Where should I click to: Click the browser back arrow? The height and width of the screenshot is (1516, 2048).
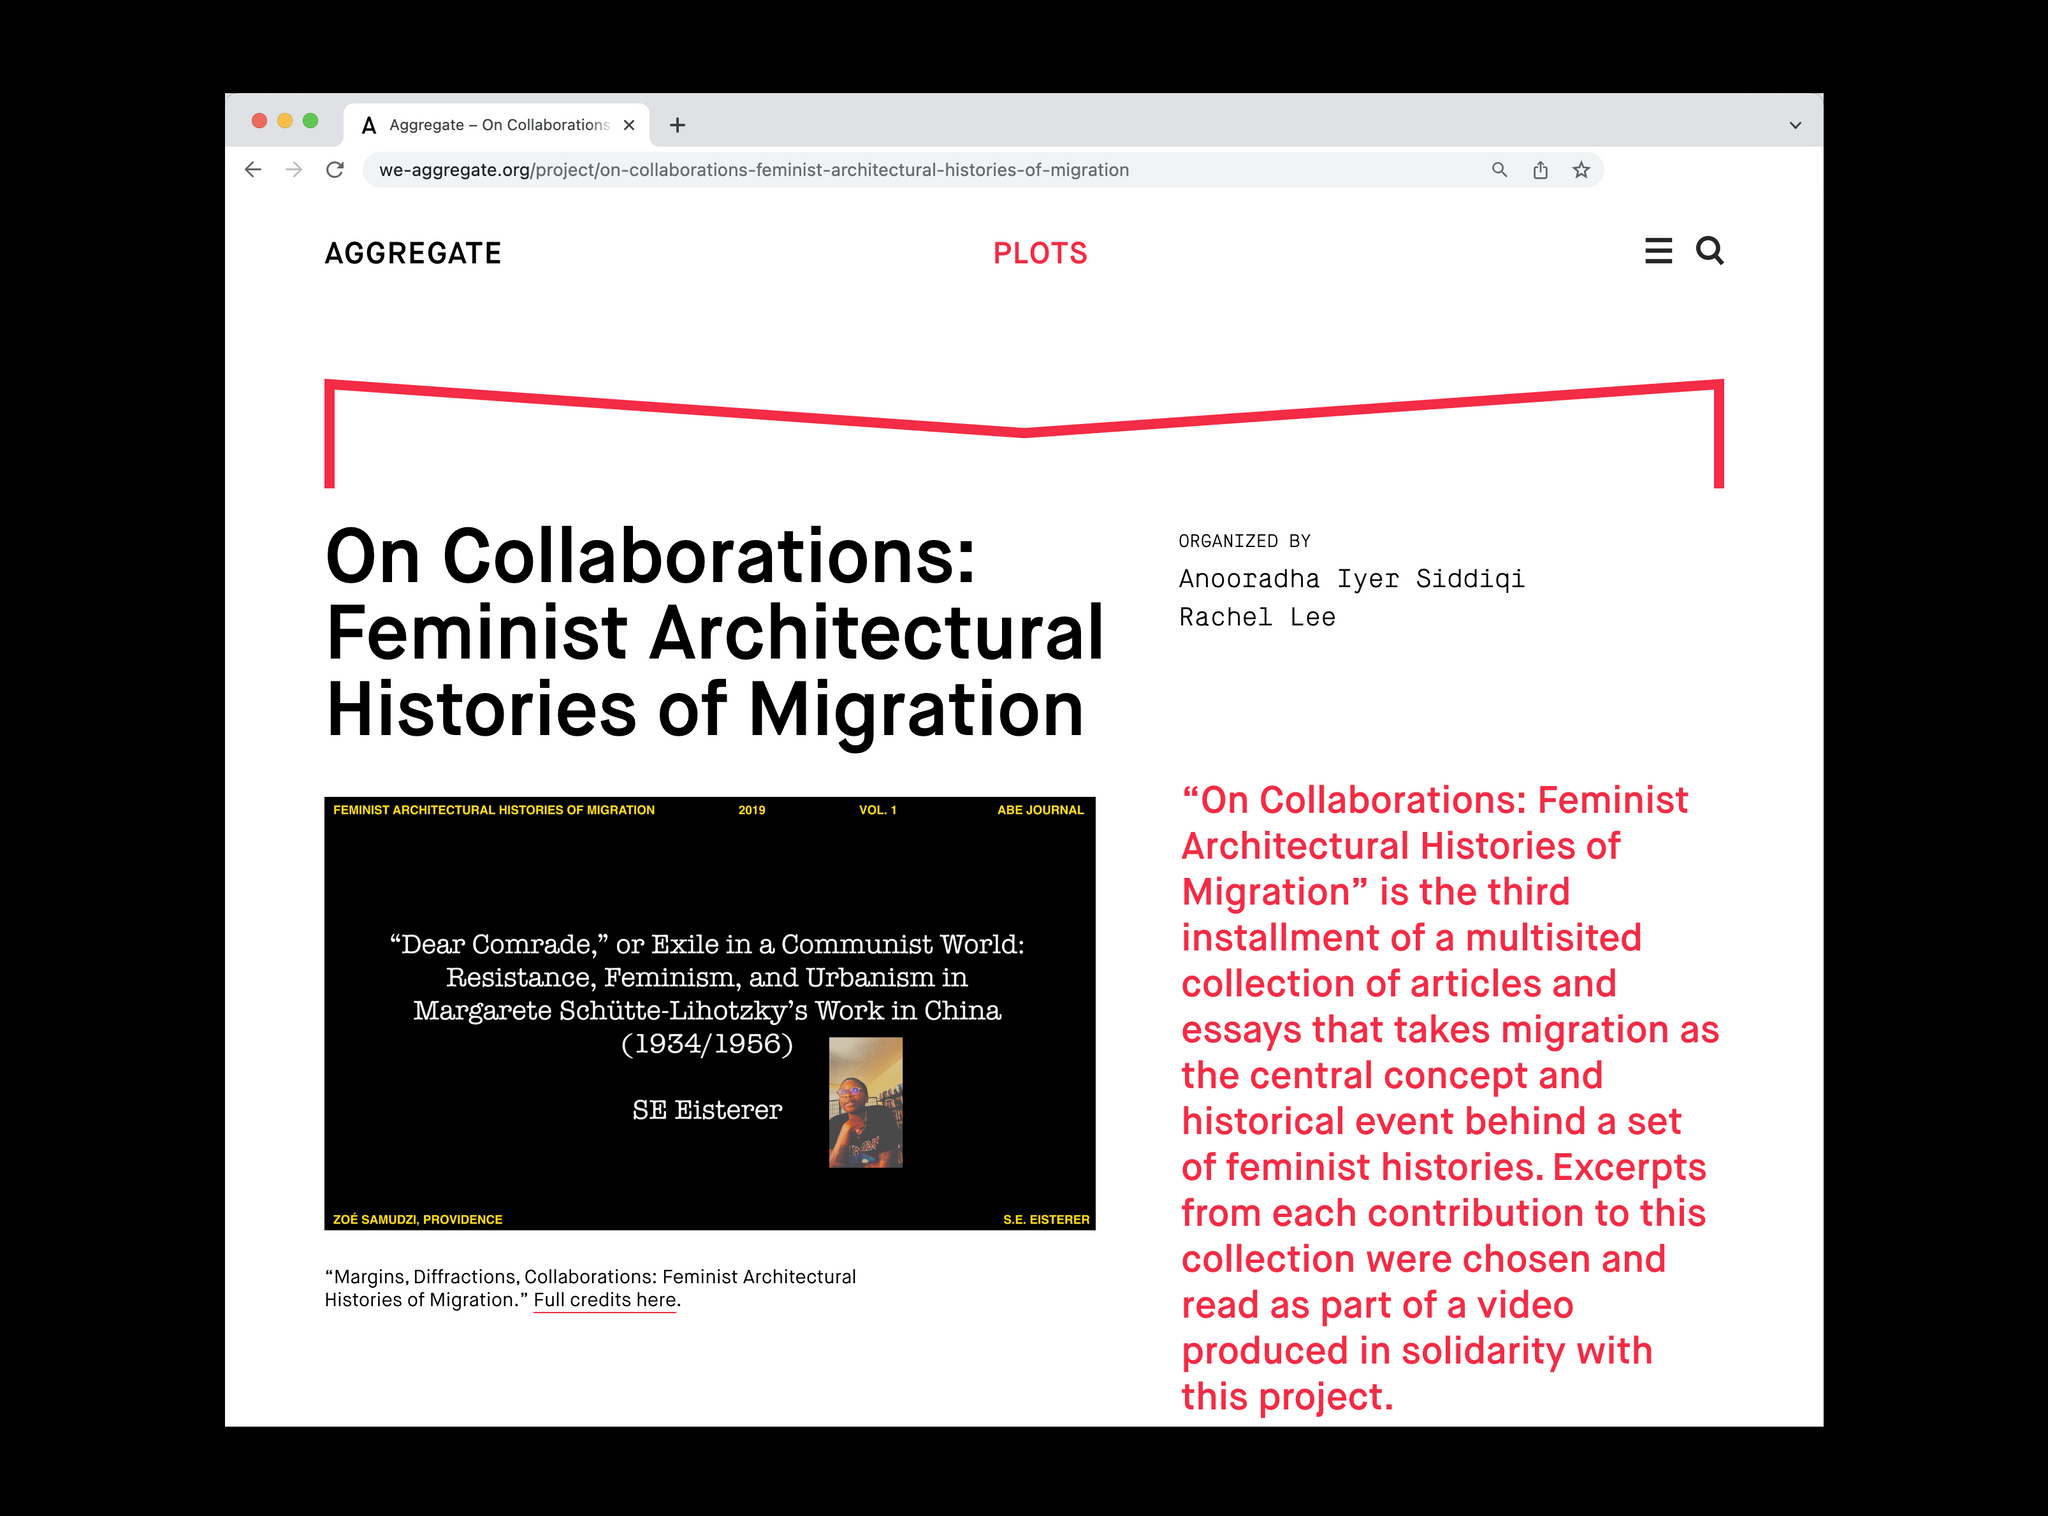(x=253, y=170)
